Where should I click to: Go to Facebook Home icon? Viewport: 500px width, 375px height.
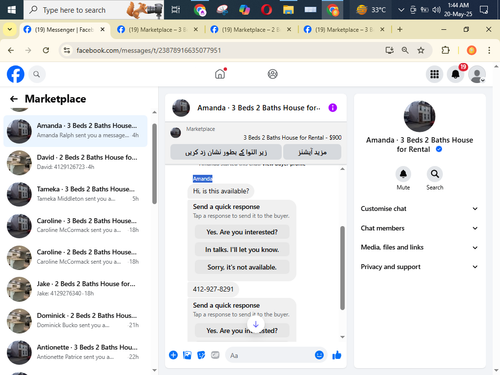coord(220,74)
